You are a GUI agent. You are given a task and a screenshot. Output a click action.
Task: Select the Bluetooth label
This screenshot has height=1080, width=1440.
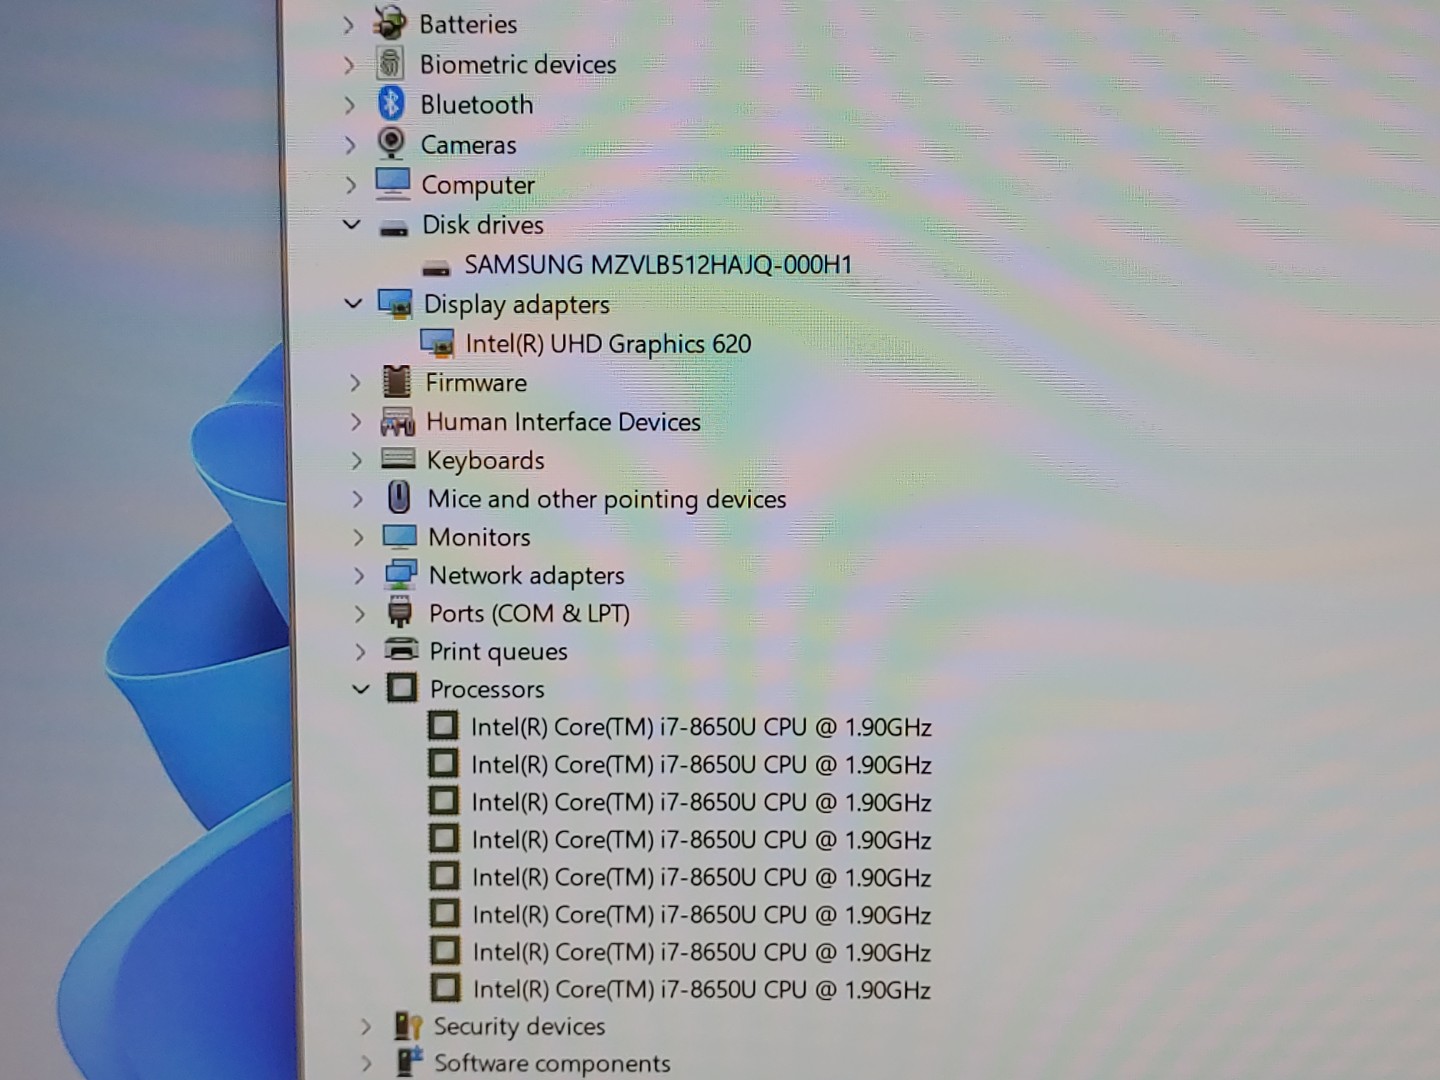pos(476,104)
